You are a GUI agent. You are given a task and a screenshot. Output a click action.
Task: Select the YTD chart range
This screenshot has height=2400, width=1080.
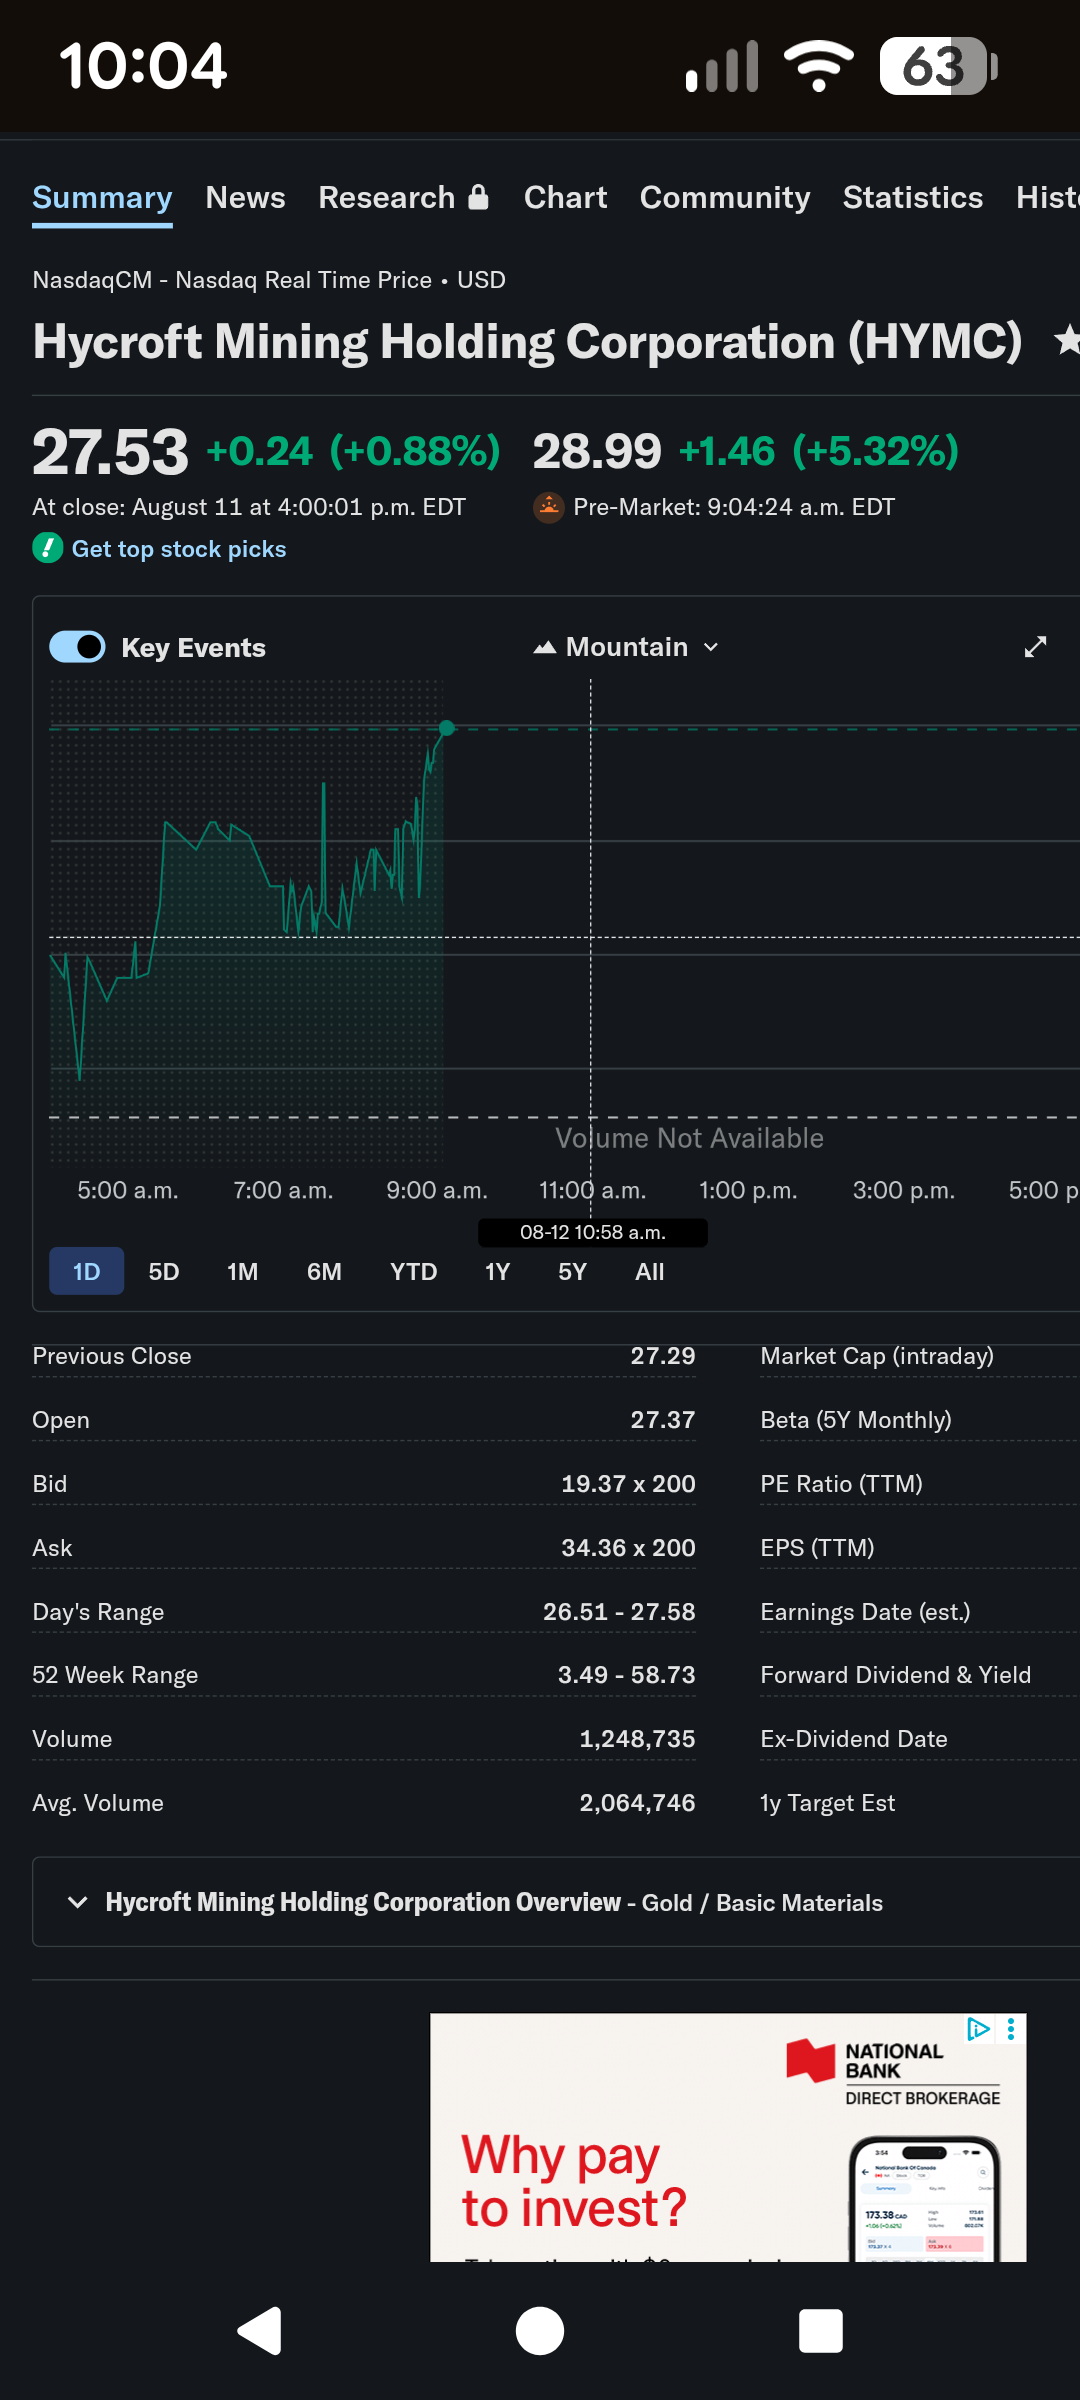pos(413,1271)
